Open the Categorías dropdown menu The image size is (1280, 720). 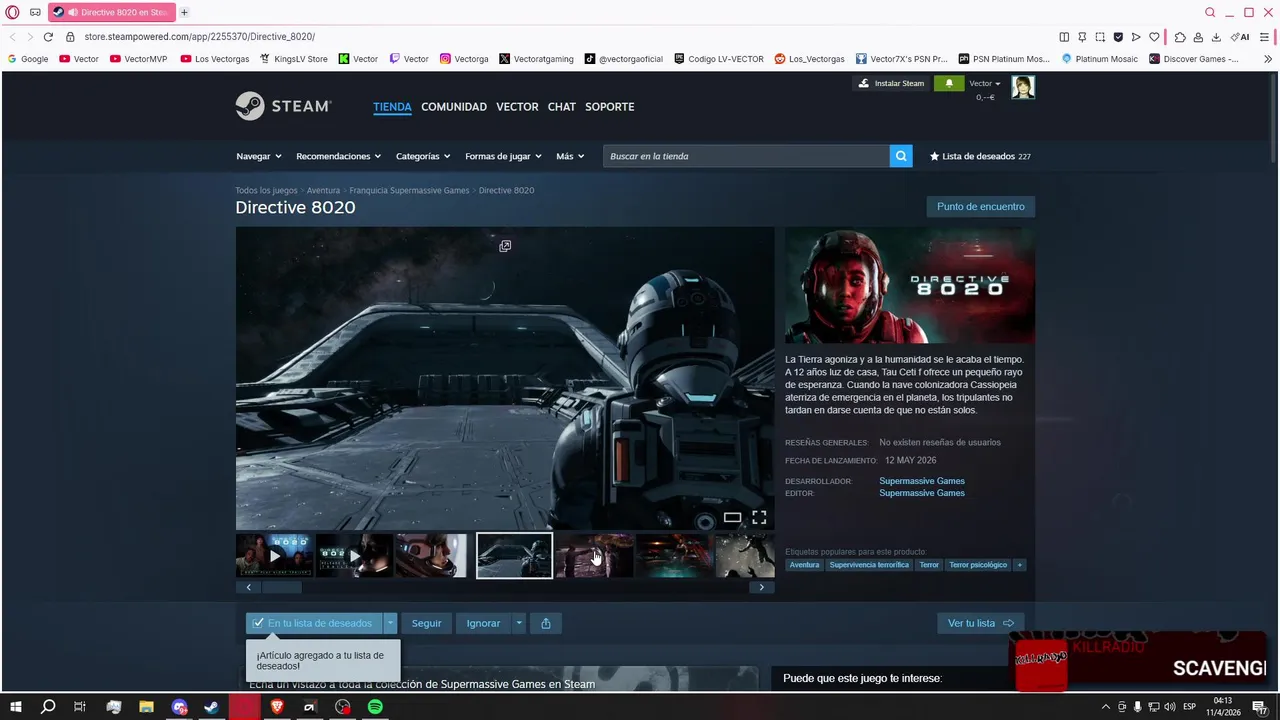[423, 156]
